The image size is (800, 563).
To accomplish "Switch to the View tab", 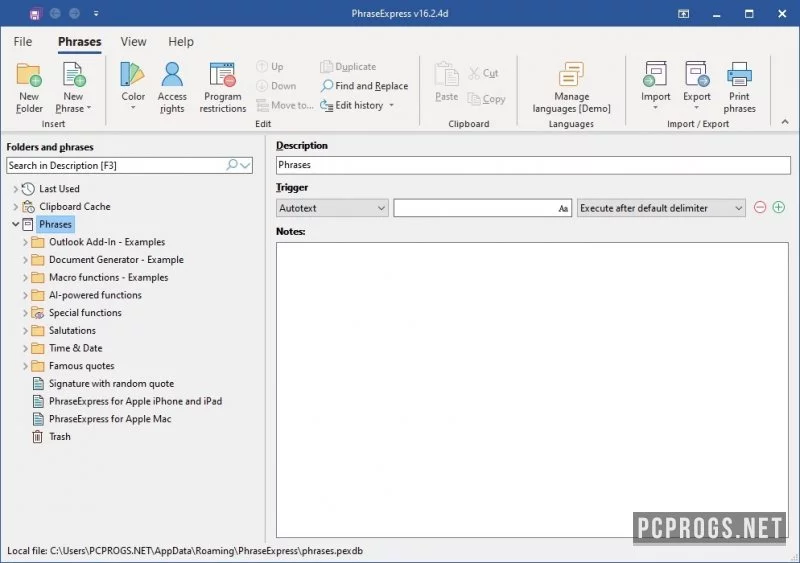I will tap(133, 41).
